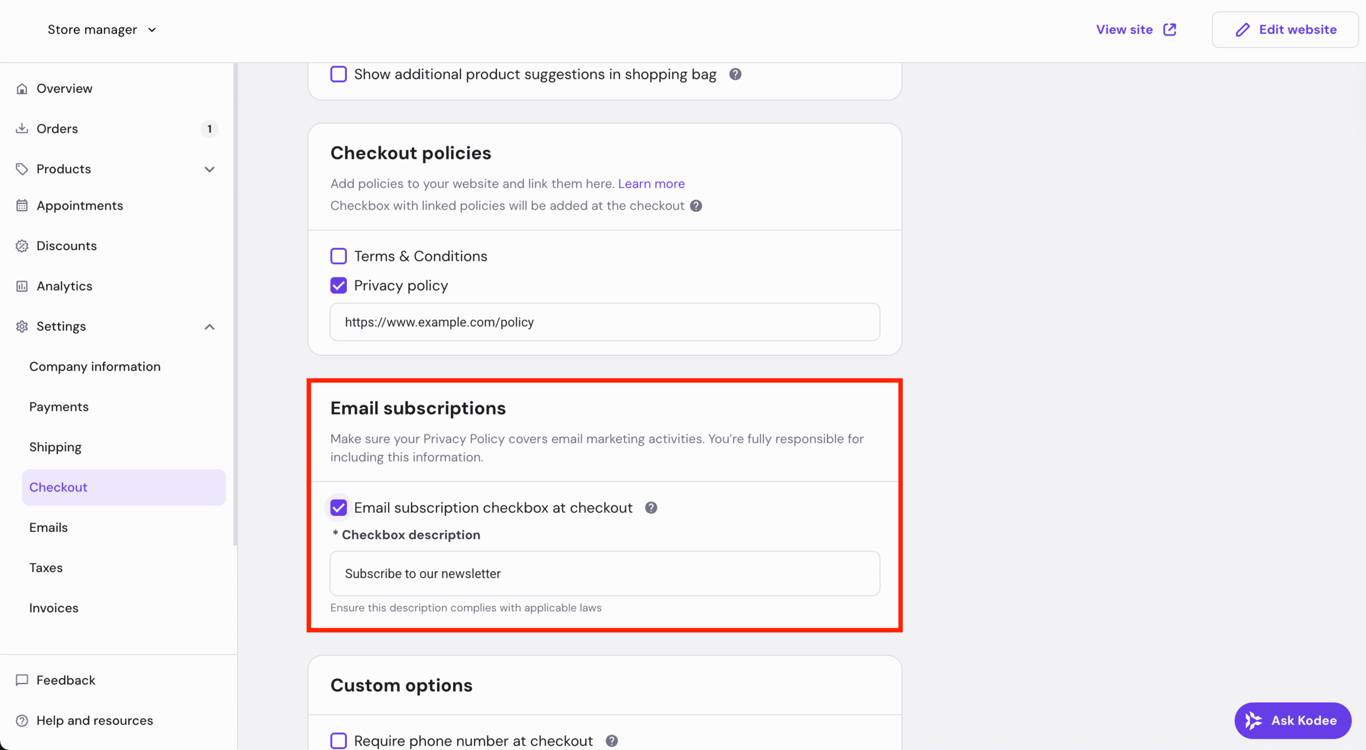Click the Settings gear icon in sidebar
The height and width of the screenshot is (750, 1366).
[22, 326]
